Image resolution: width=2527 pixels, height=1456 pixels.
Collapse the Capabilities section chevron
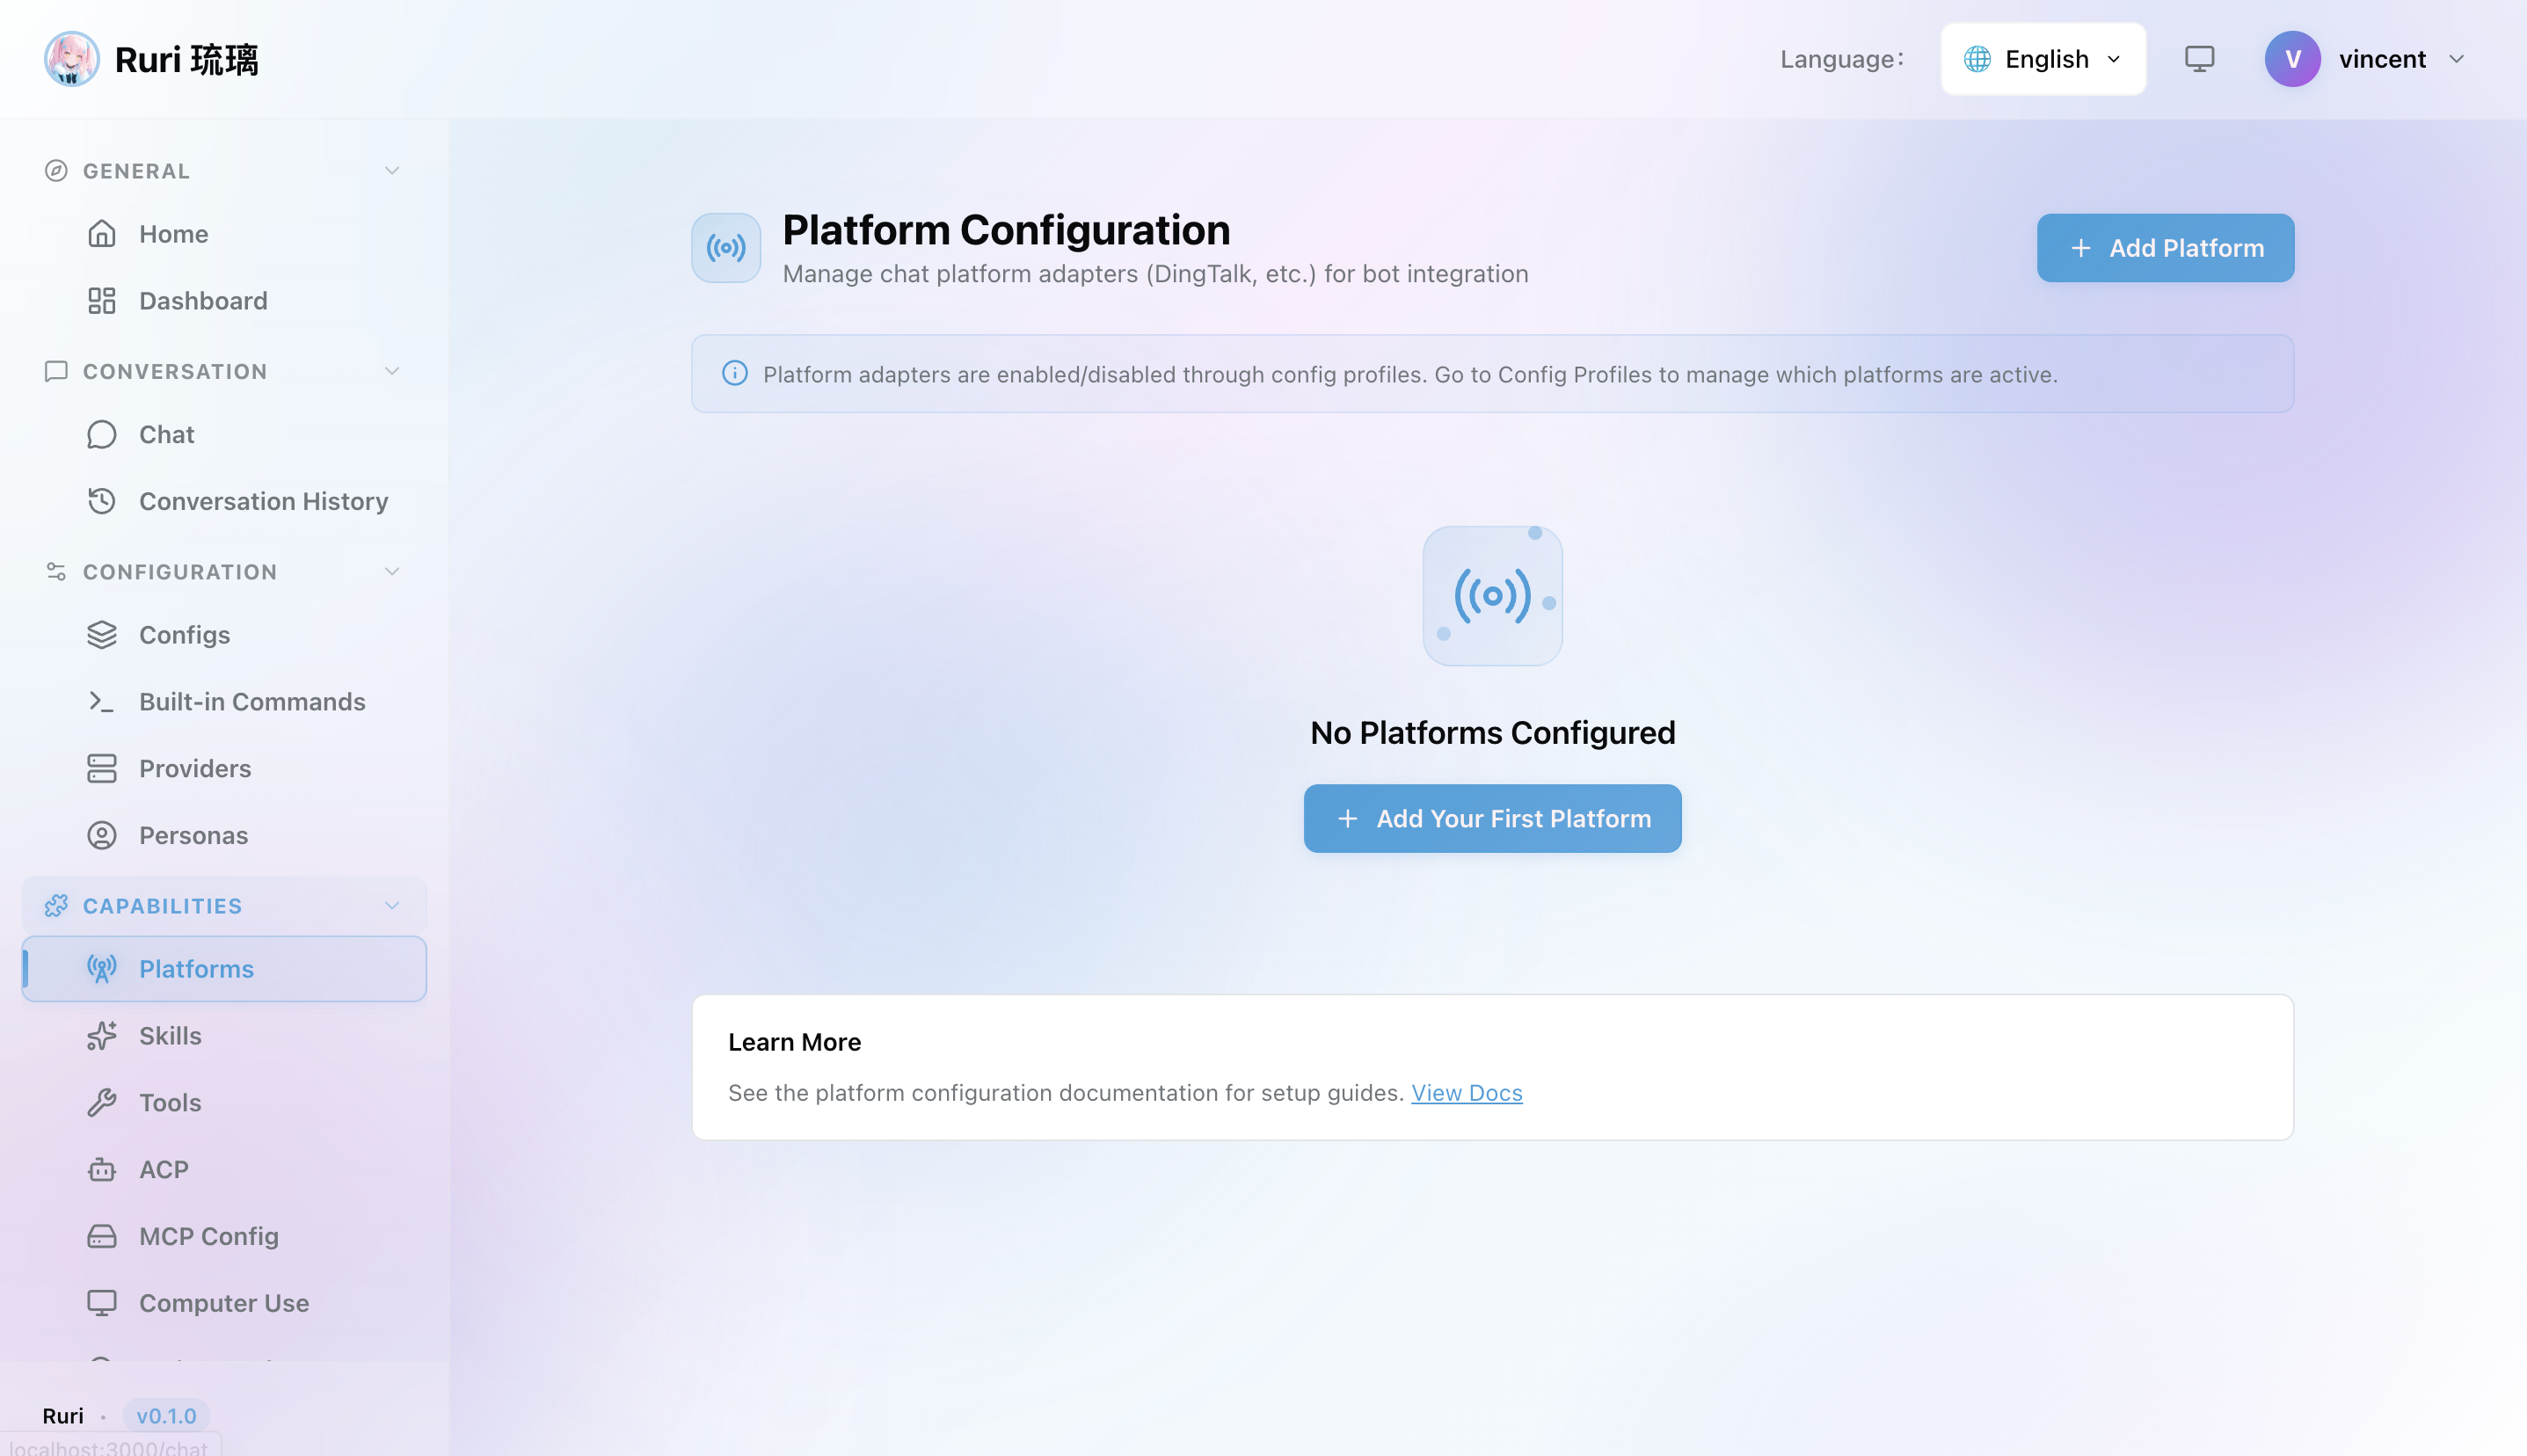[392, 906]
